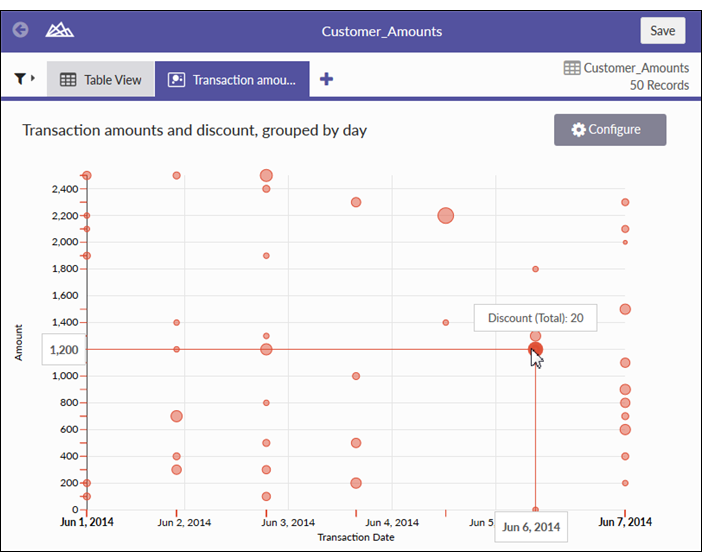The width and height of the screenshot is (702, 552).
Task: Open the filter funnel menu
Action: click(23, 79)
